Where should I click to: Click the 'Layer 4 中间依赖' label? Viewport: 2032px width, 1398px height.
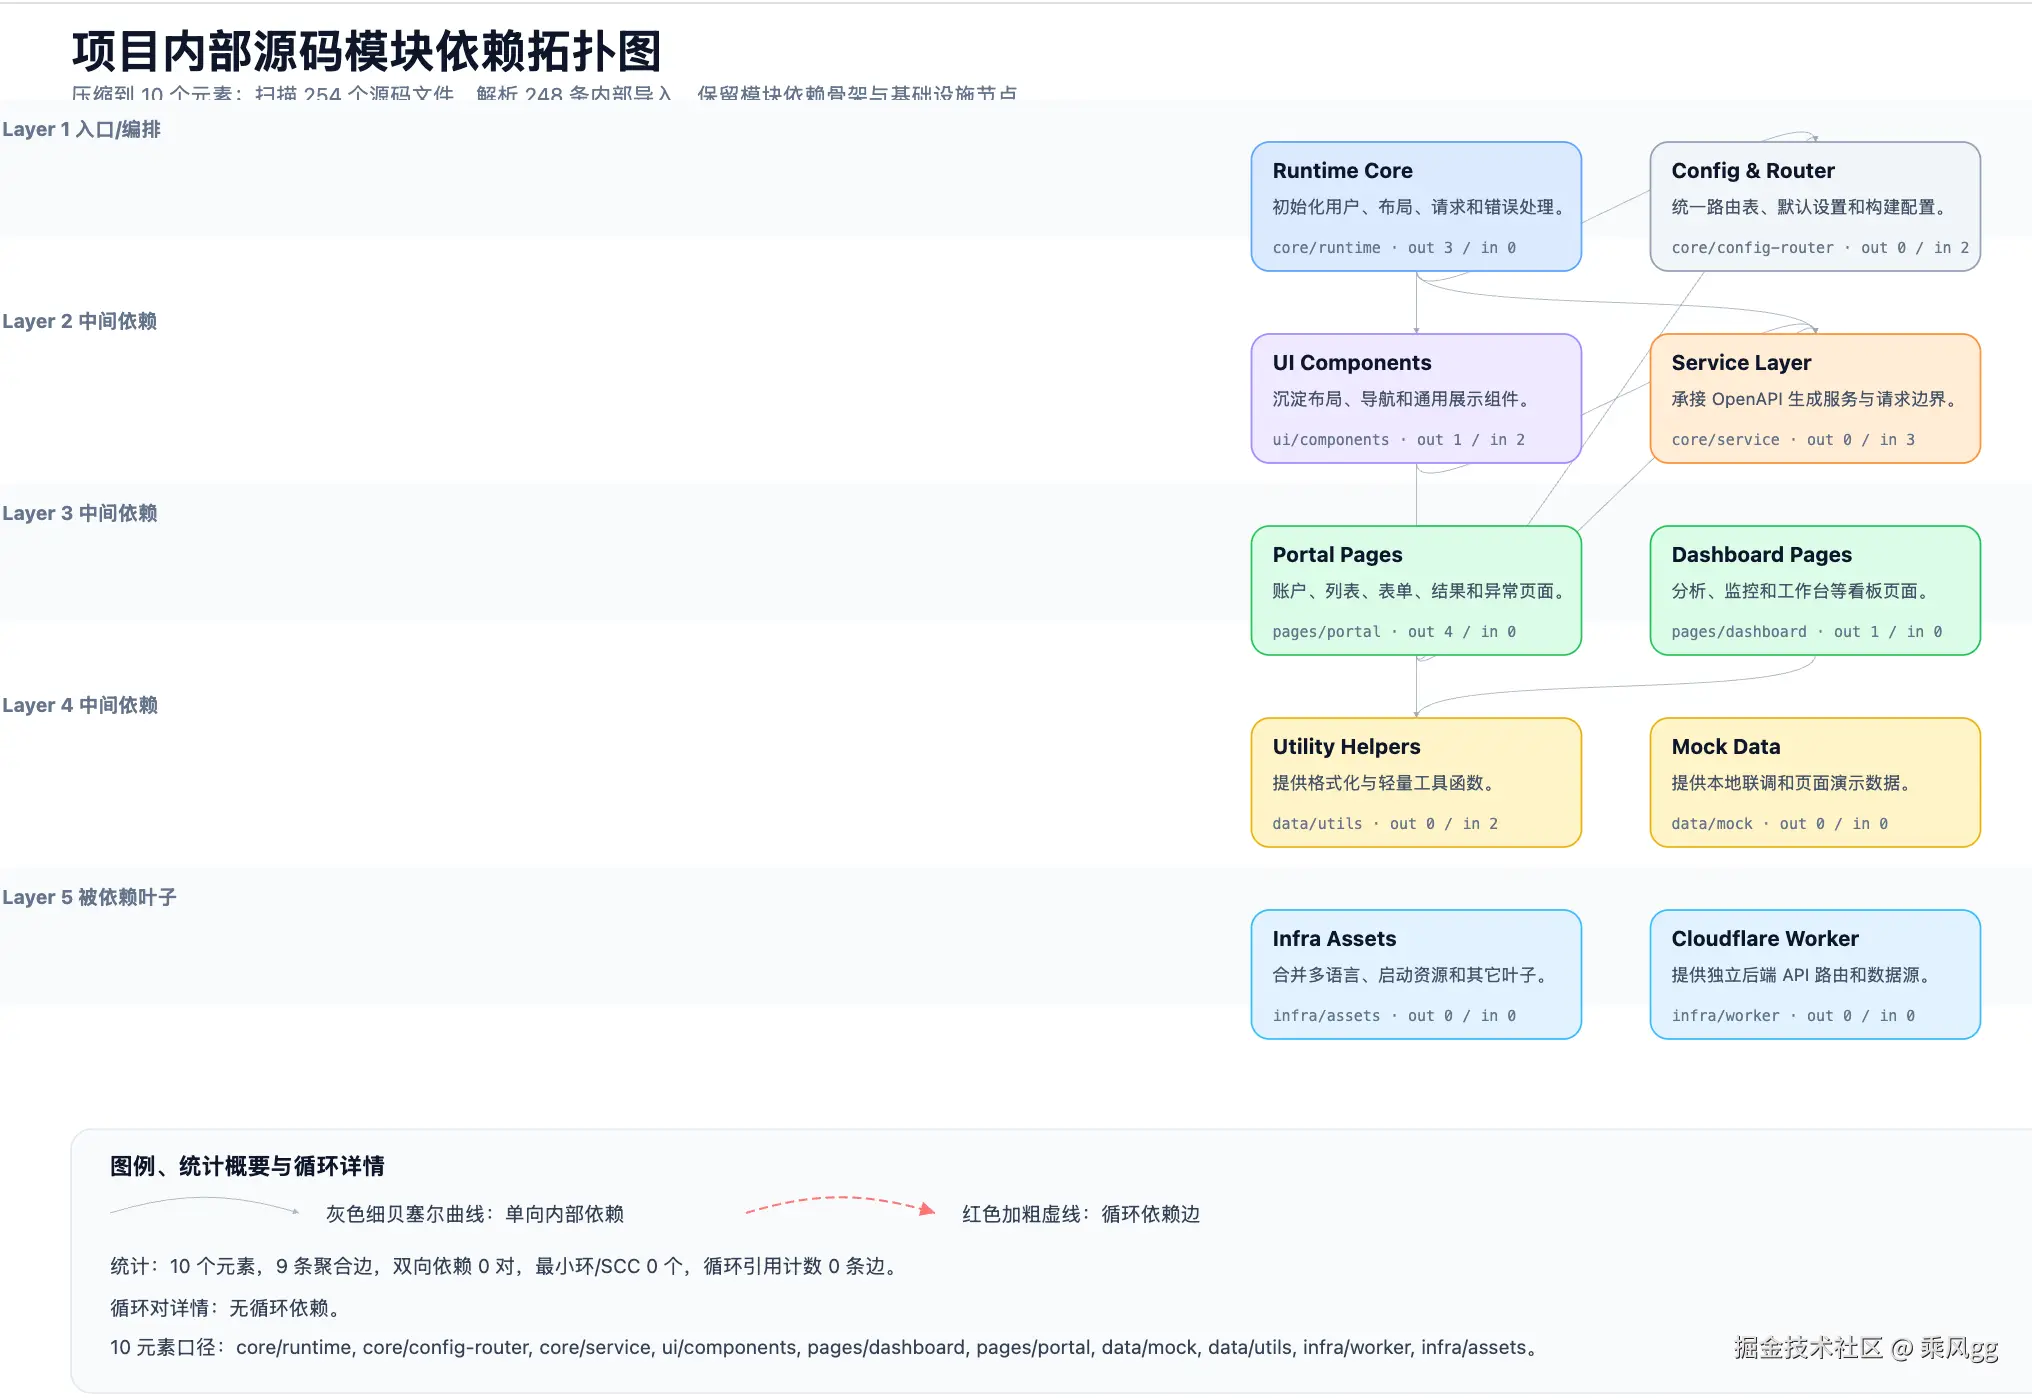(x=80, y=705)
